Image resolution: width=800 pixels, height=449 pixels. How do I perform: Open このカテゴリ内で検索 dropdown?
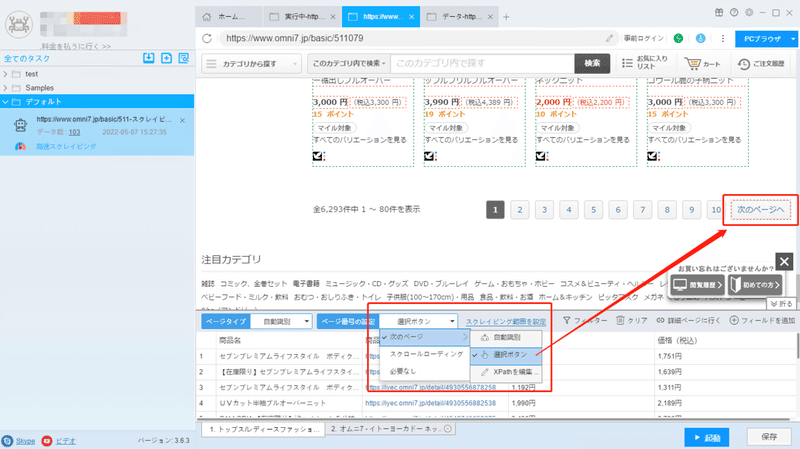(349, 63)
